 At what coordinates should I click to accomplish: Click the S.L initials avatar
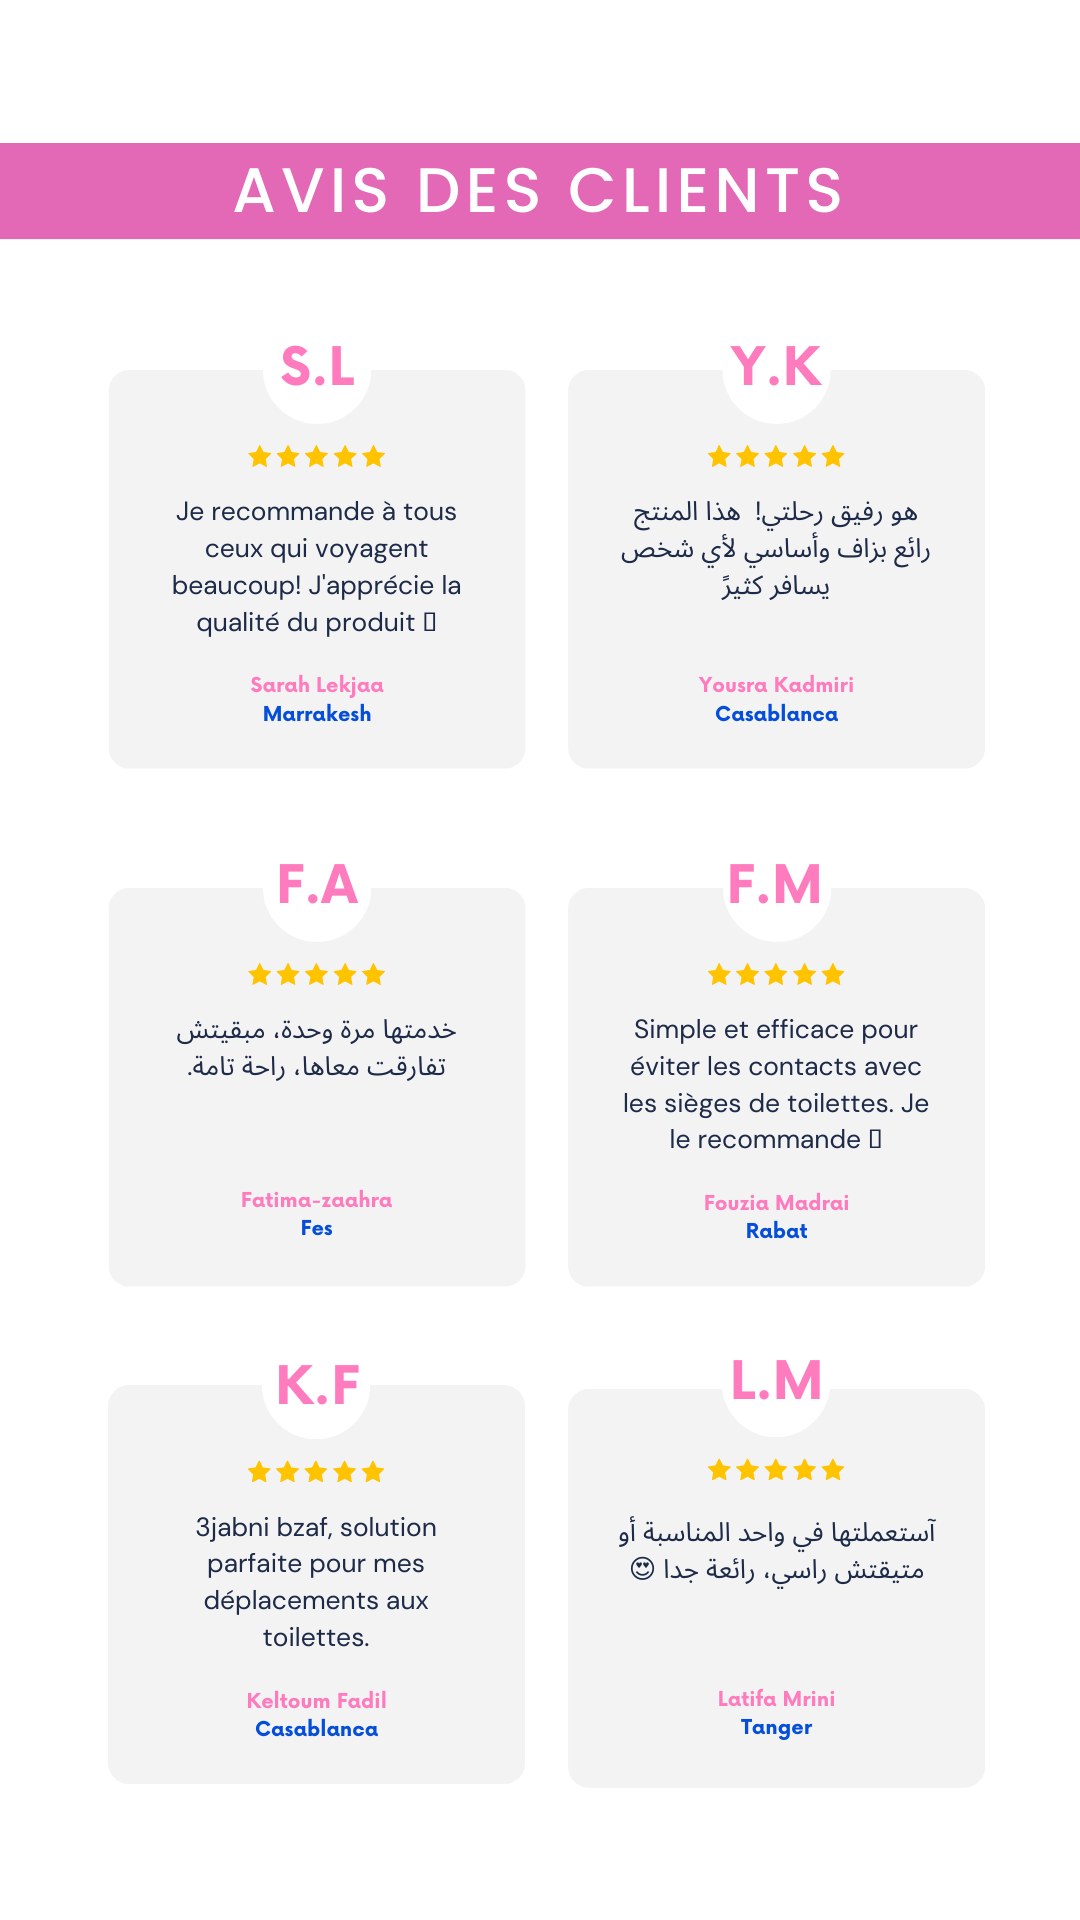coord(317,369)
